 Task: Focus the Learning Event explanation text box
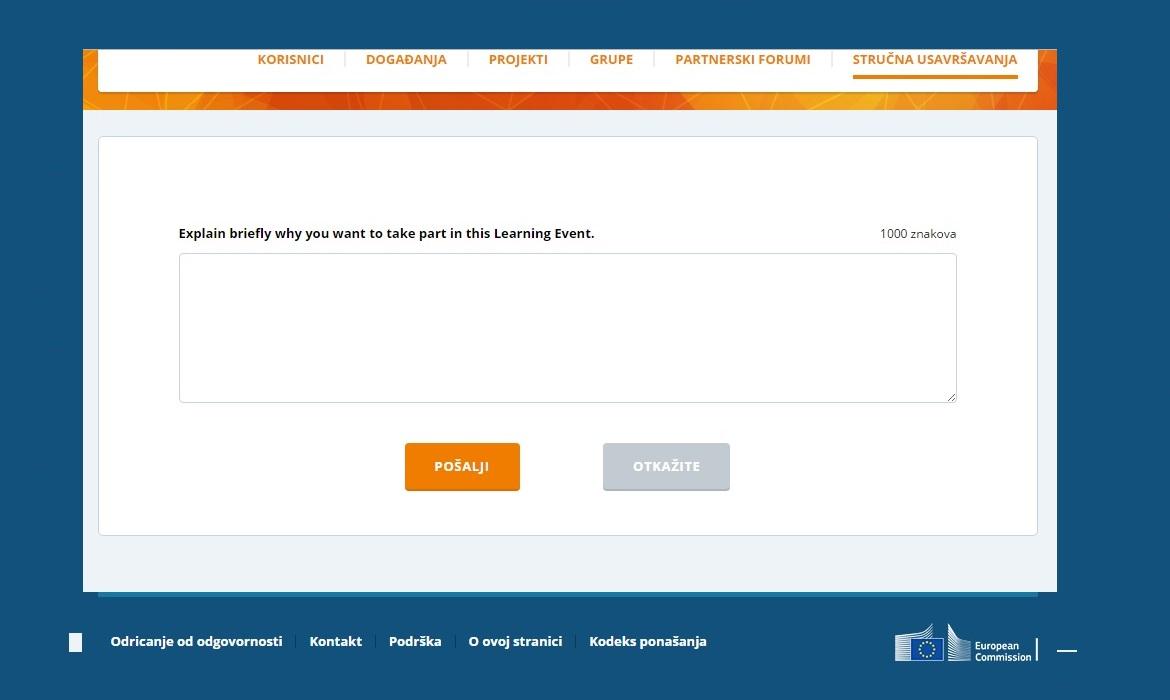[567, 328]
